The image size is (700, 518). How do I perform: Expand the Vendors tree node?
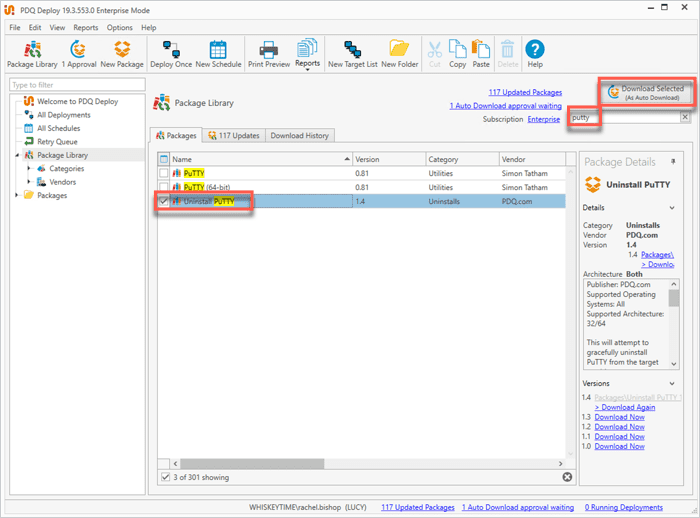(29, 182)
